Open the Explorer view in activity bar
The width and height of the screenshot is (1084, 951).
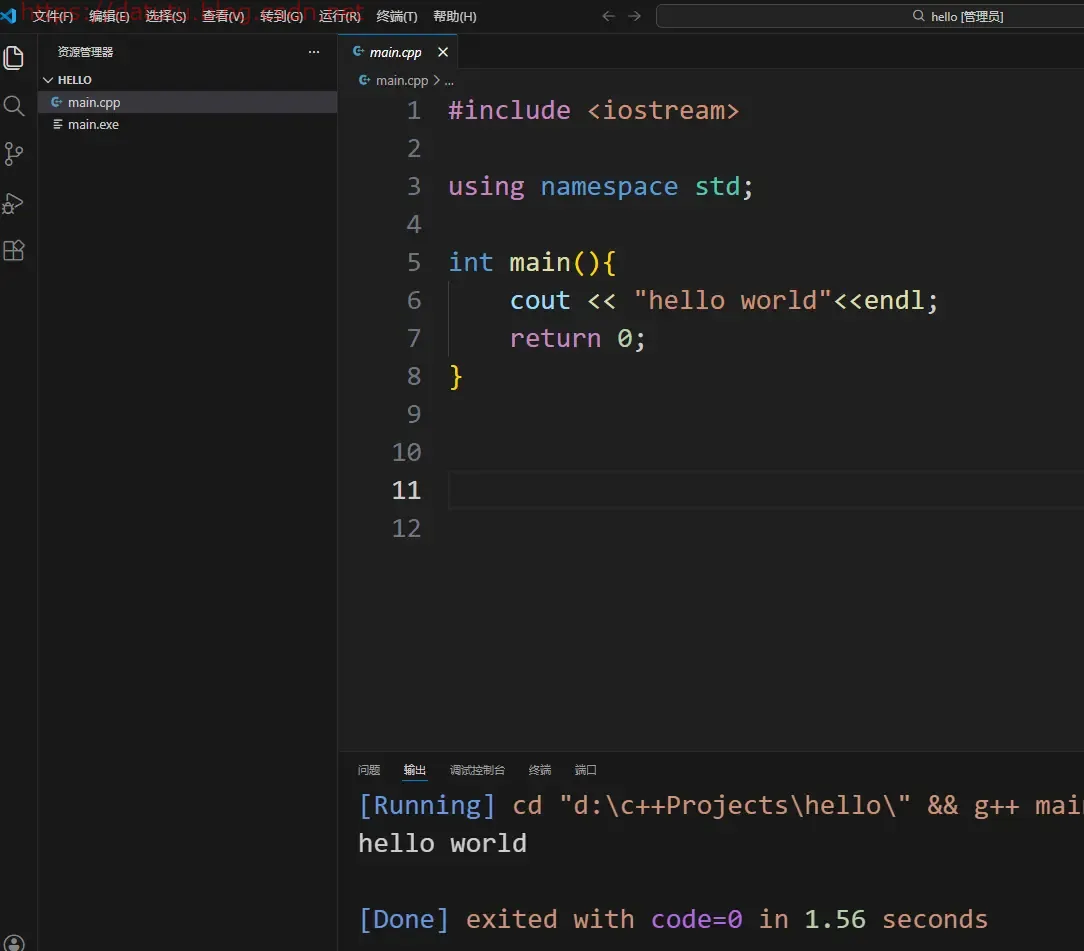tap(14, 58)
